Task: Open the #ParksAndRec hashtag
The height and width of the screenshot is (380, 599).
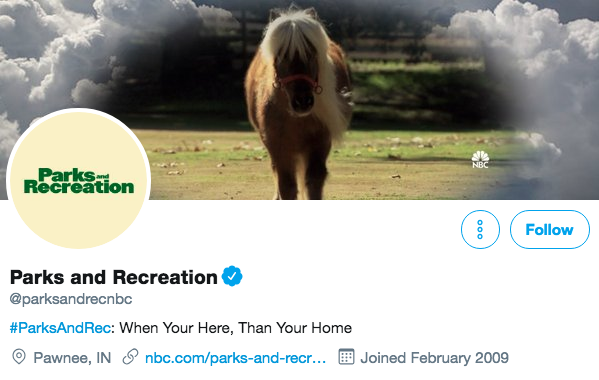Action: 60,328
